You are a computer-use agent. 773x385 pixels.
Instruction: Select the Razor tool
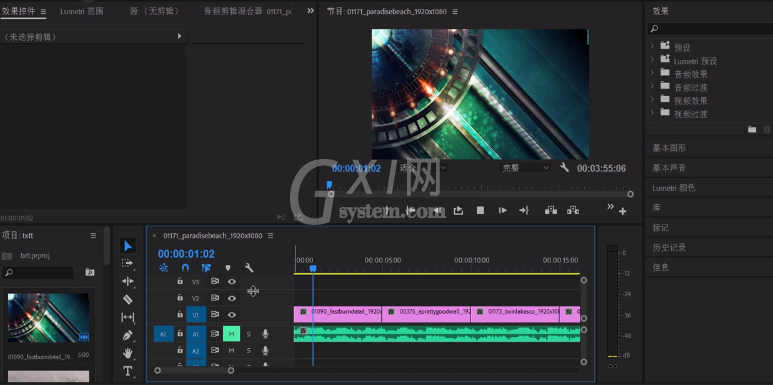pos(128,299)
